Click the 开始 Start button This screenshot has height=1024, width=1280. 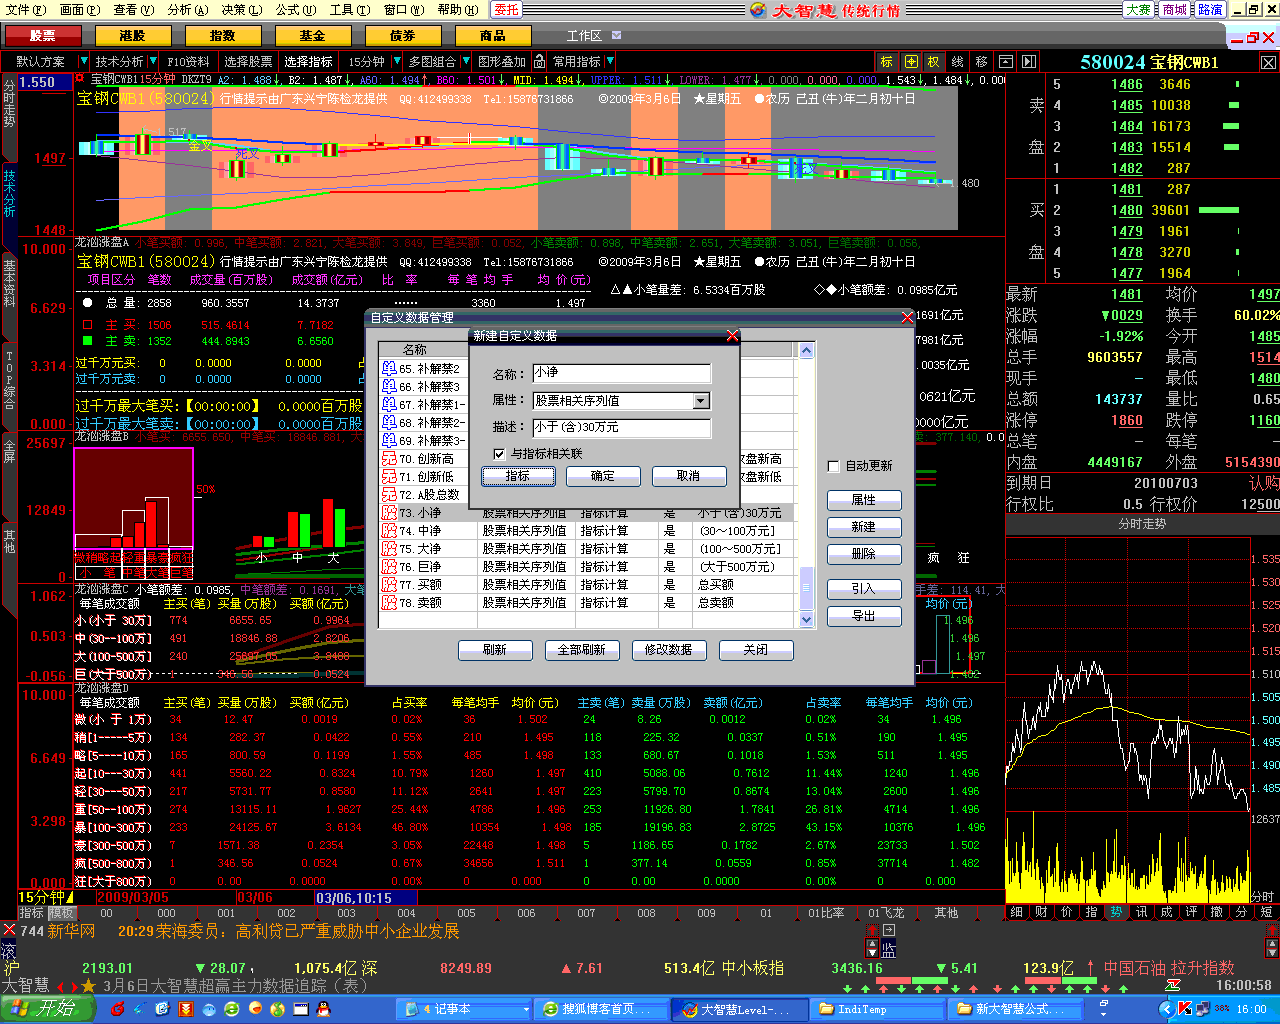click(x=46, y=1009)
